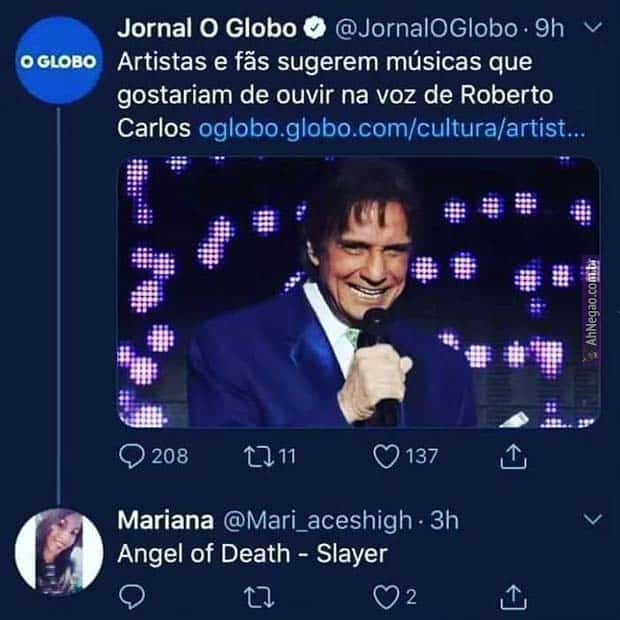Share Mariana's tweet

click(x=511, y=596)
